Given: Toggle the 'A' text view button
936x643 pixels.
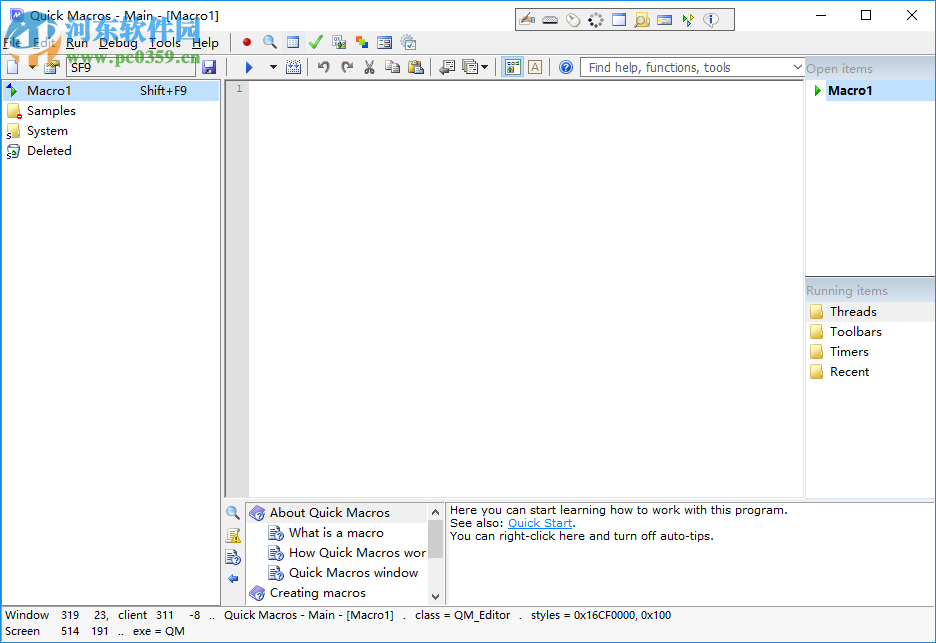Looking at the screenshot, I should pyautogui.click(x=535, y=67).
